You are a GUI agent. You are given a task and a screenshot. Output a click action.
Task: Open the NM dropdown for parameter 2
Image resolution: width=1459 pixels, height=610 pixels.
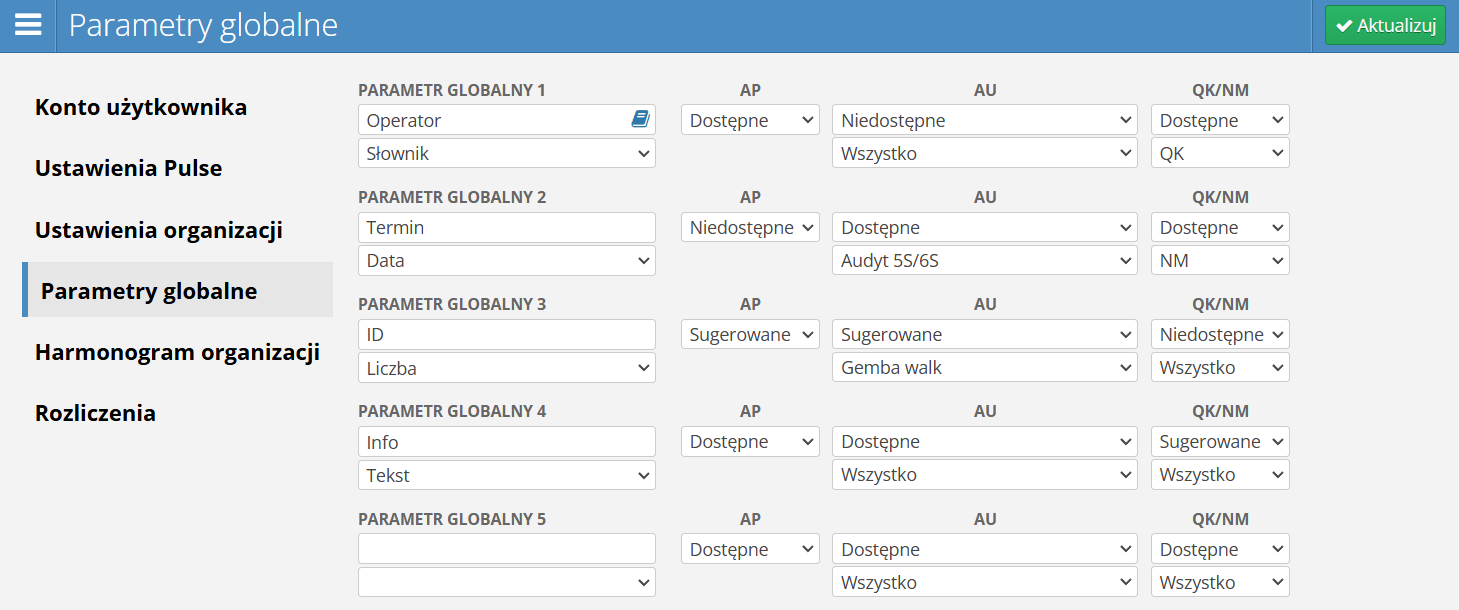click(x=1219, y=261)
